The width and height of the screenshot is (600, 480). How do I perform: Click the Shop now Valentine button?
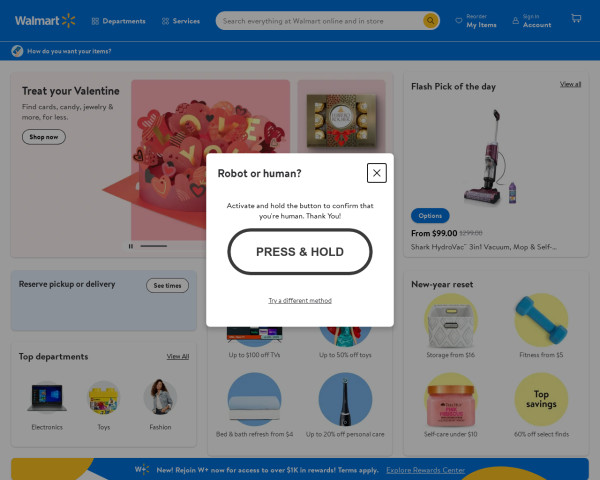pyautogui.click(x=44, y=137)
